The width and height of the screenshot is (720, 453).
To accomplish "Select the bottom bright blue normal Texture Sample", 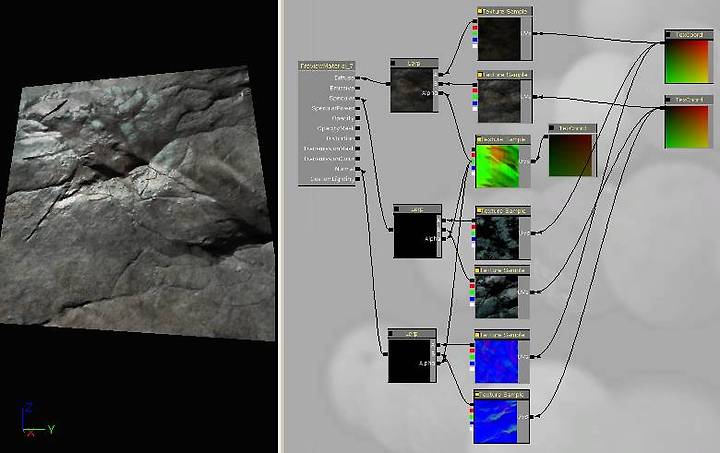I will (x=502, y=417).
